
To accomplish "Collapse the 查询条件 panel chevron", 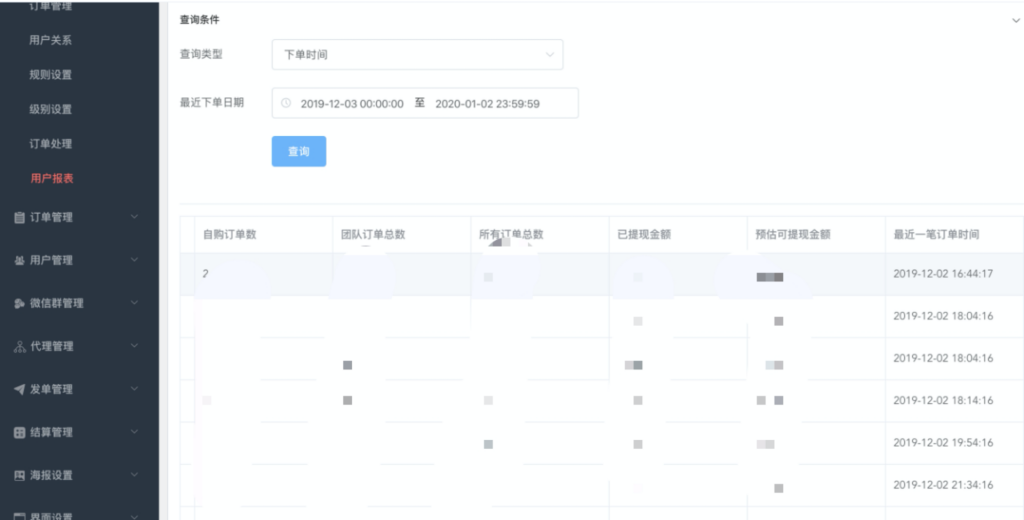I will click(1016, 20).
